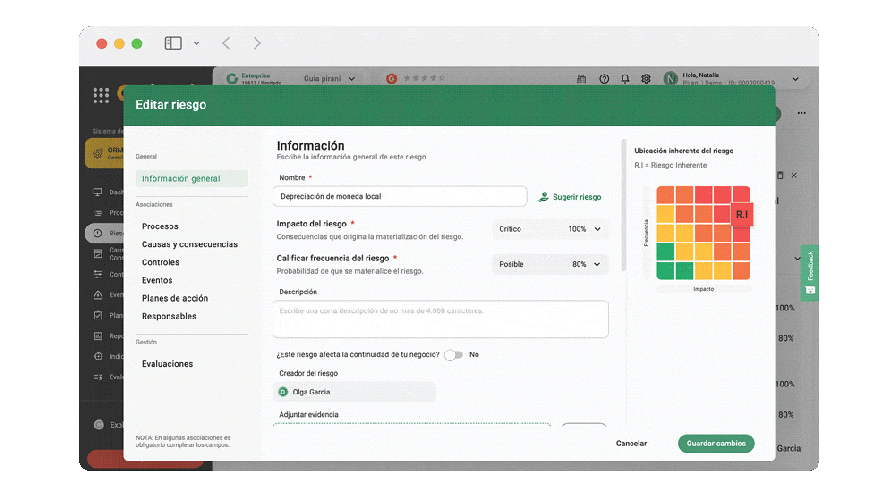
Task: Click Cancelar button
Action: (631, 443)
